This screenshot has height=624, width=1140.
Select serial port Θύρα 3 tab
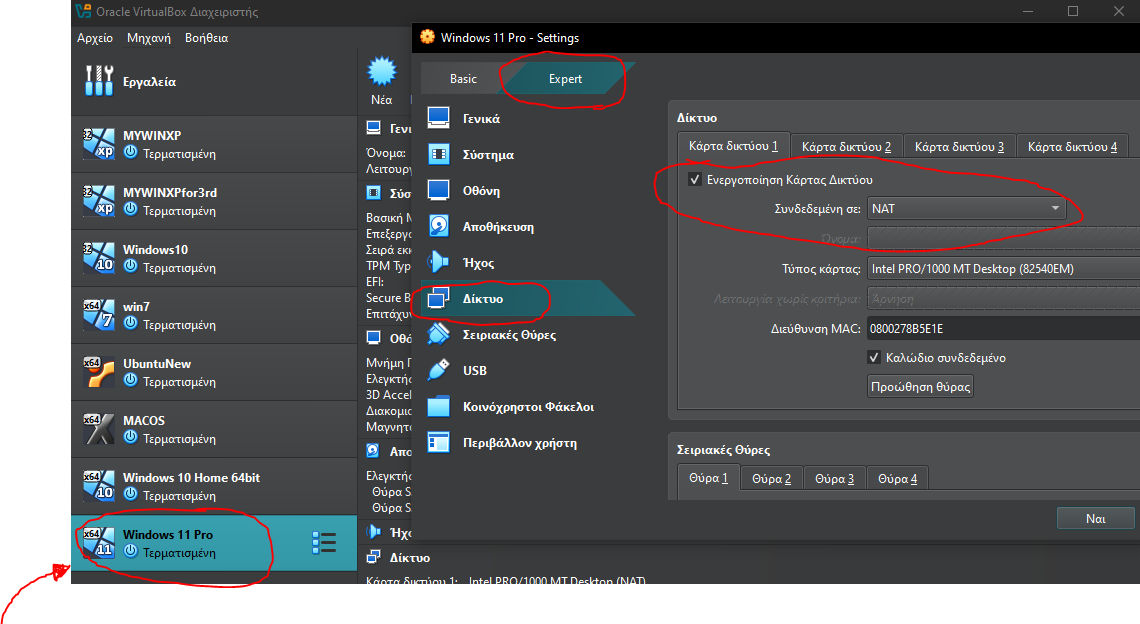click(835, 479)
